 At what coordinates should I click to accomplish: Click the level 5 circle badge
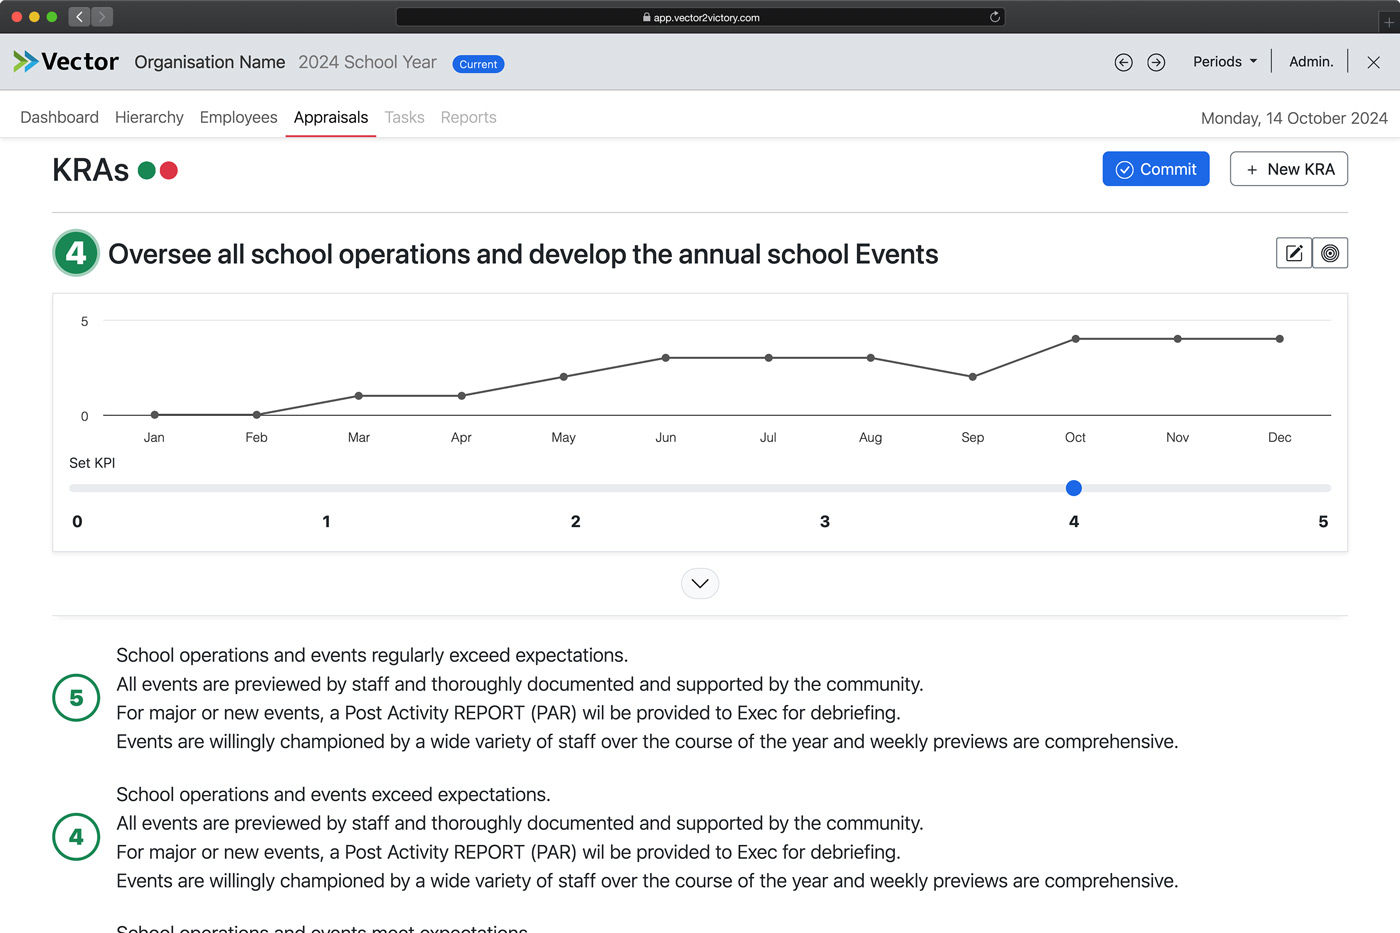coord(76,698)
